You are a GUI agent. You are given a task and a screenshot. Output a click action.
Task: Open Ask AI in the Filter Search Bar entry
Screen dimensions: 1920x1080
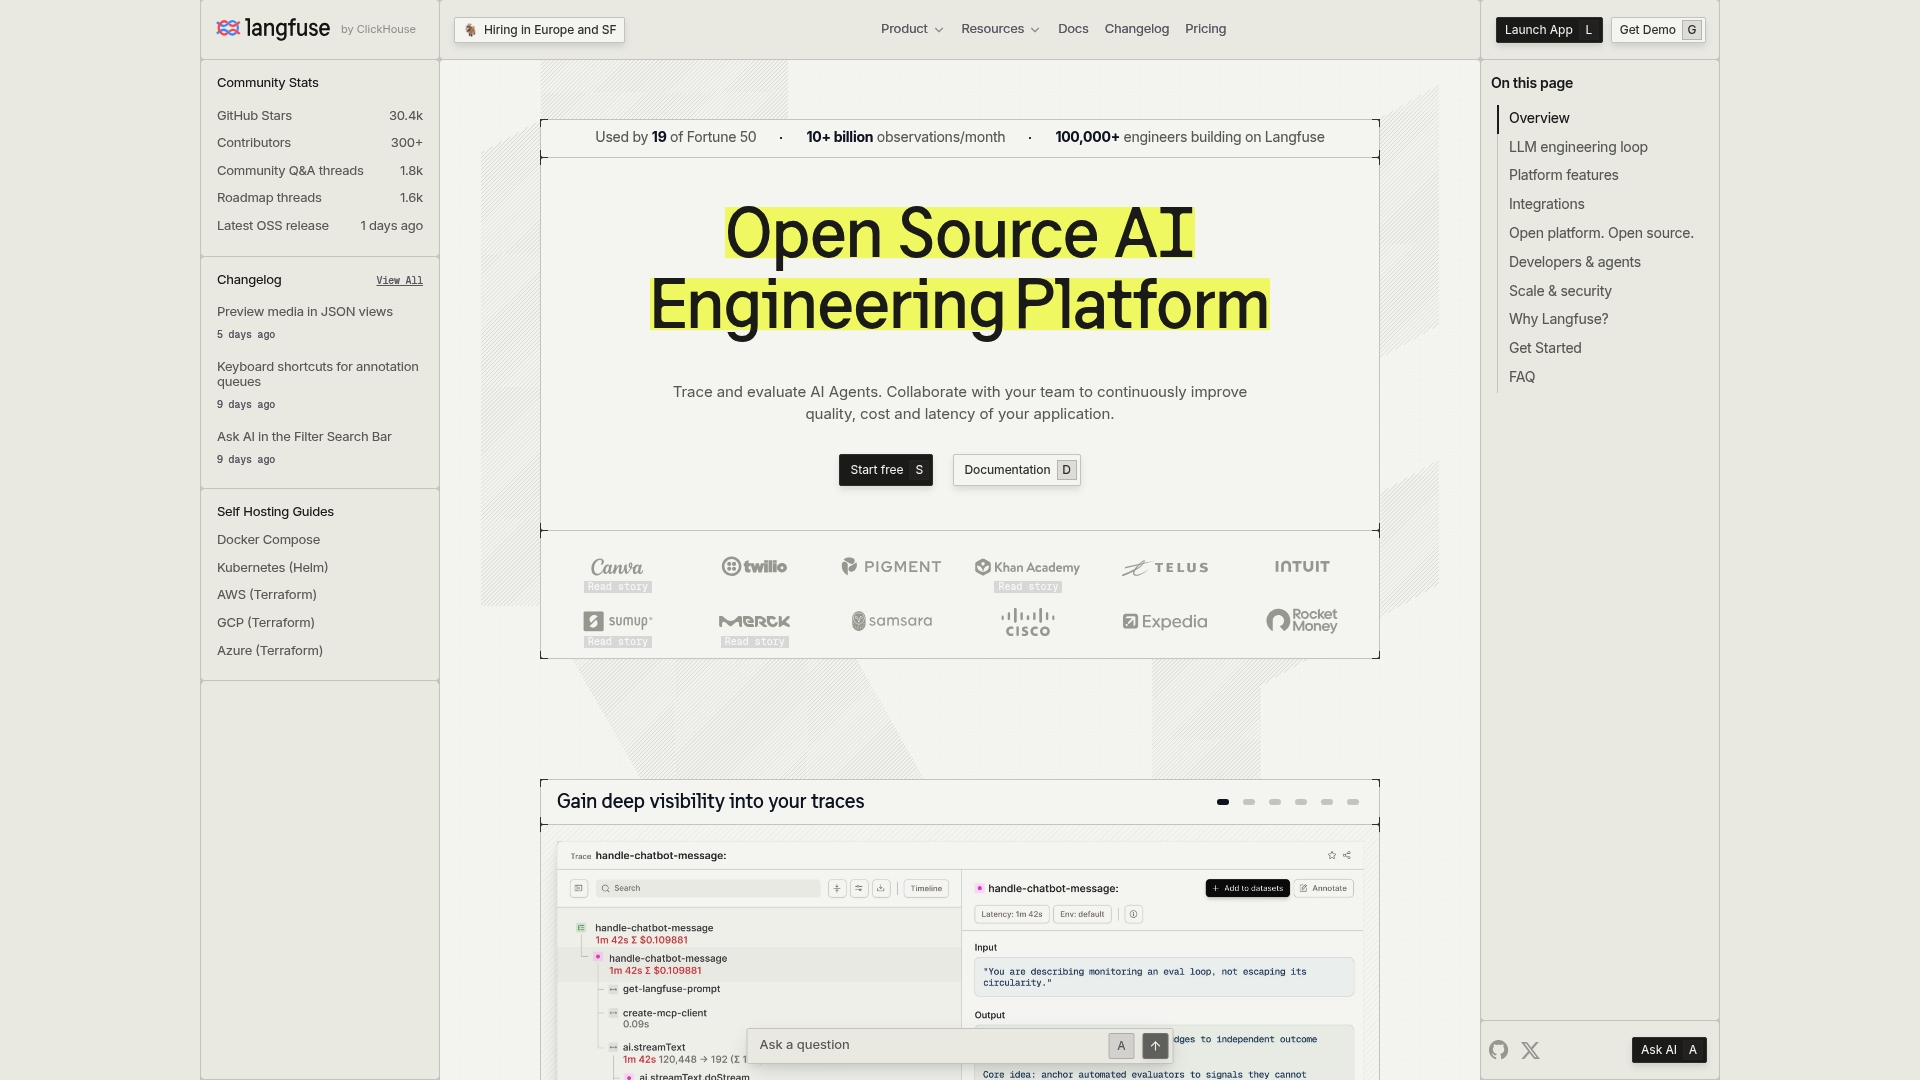[304, 437]
